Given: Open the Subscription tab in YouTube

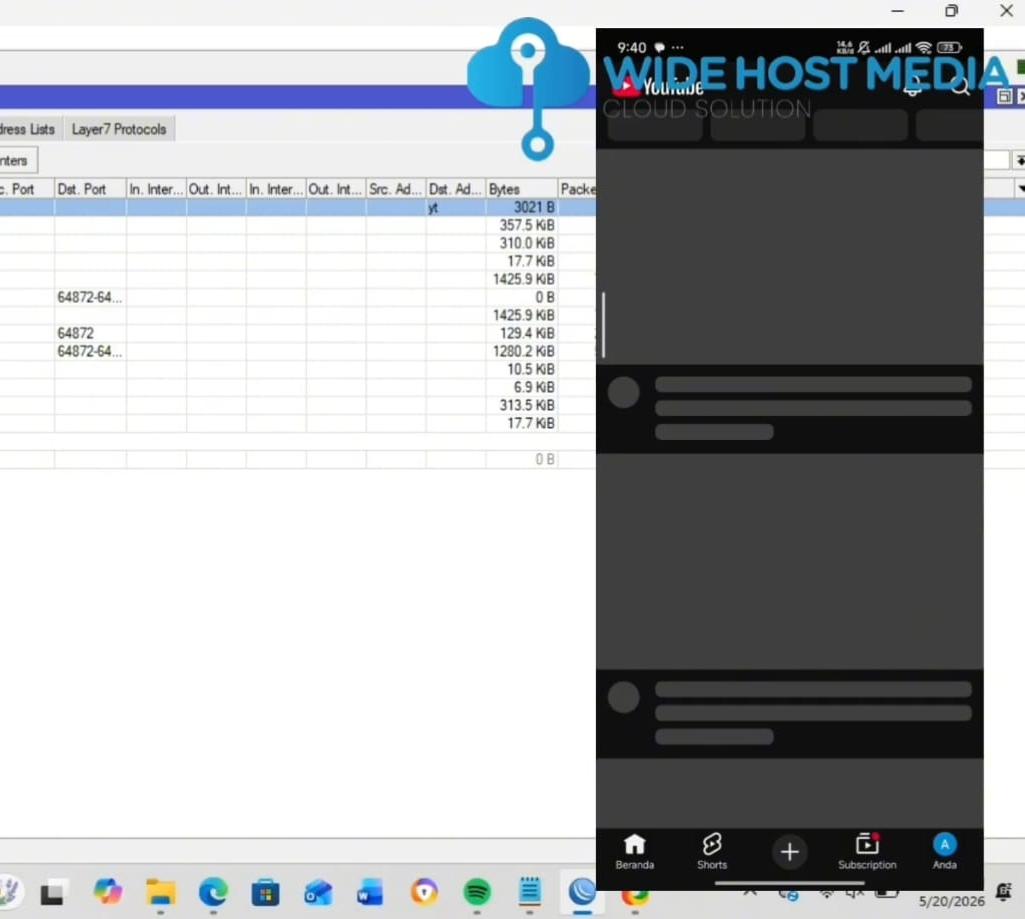Looking at the screenshot, I should click(867, 852).
